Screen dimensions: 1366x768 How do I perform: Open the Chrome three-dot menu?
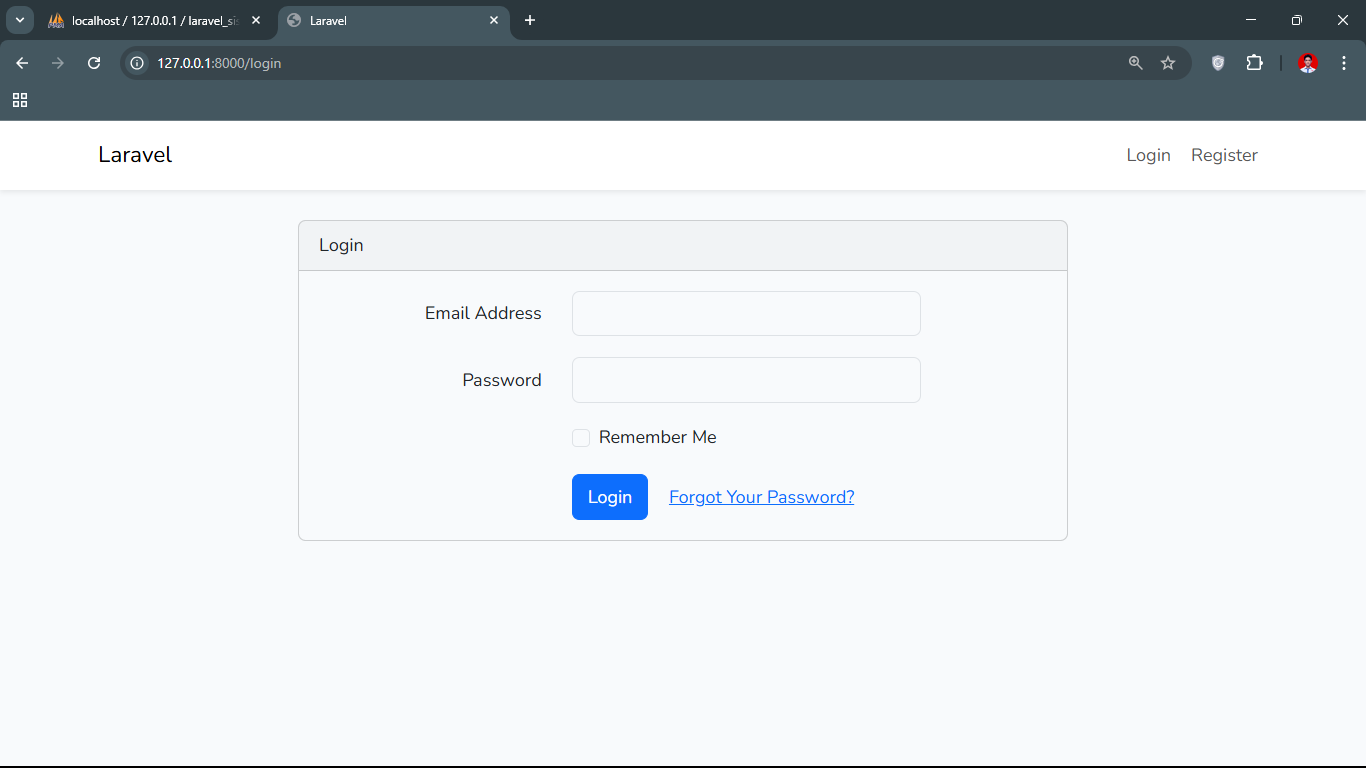(x=1344, y=63)
